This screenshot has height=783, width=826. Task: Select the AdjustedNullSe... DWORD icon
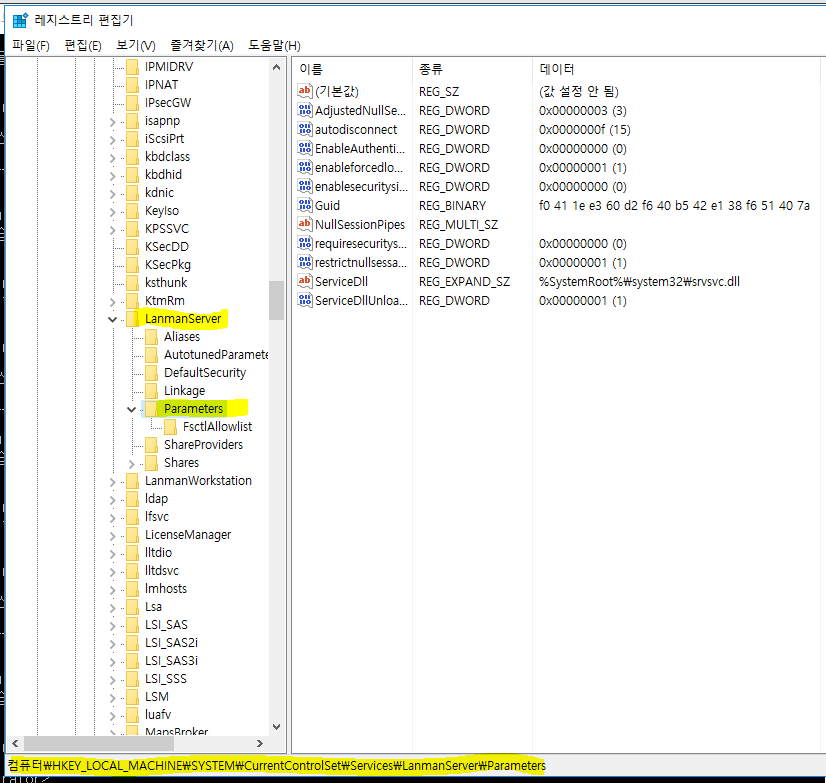coord(304,110)
